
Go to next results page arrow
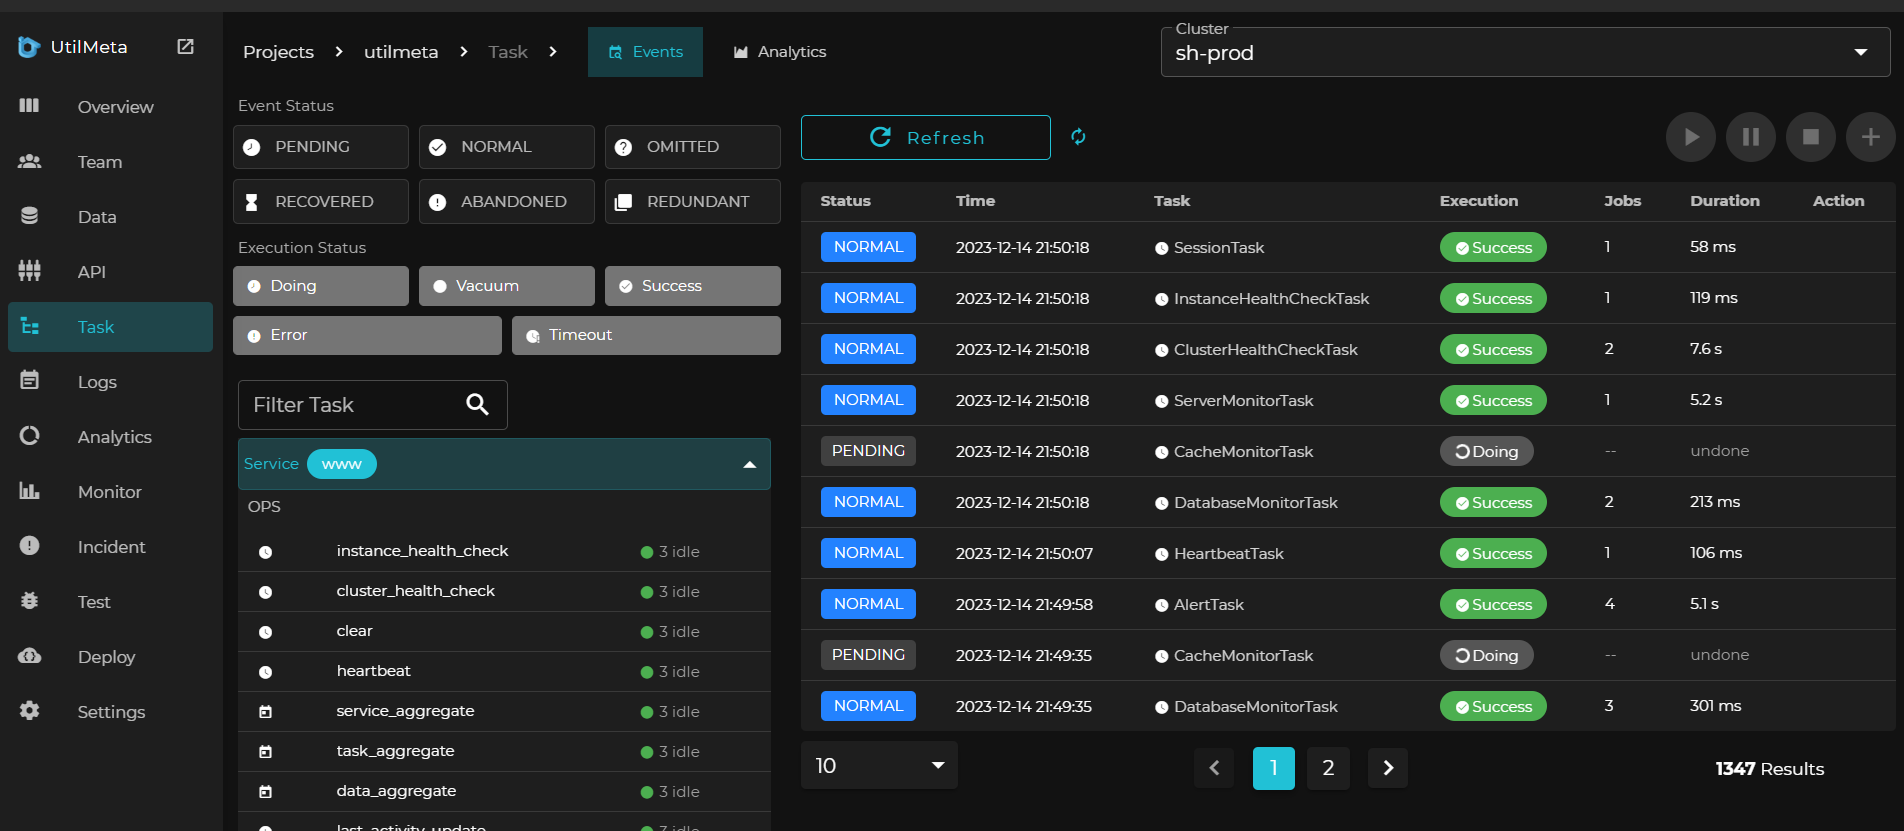pos(1387,768)
